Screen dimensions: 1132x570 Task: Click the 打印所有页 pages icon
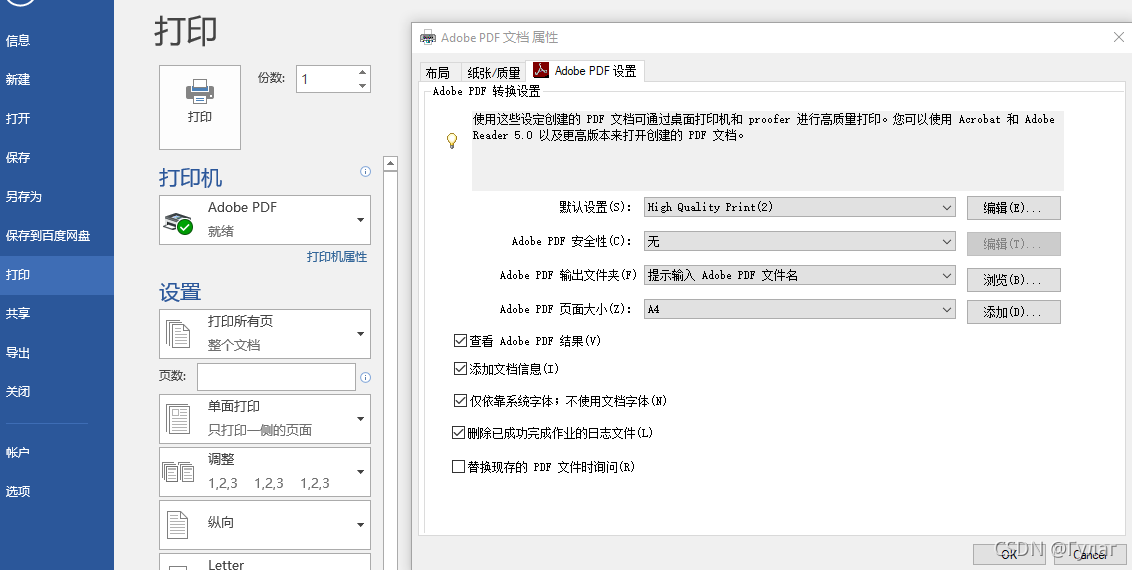[178, 334]
